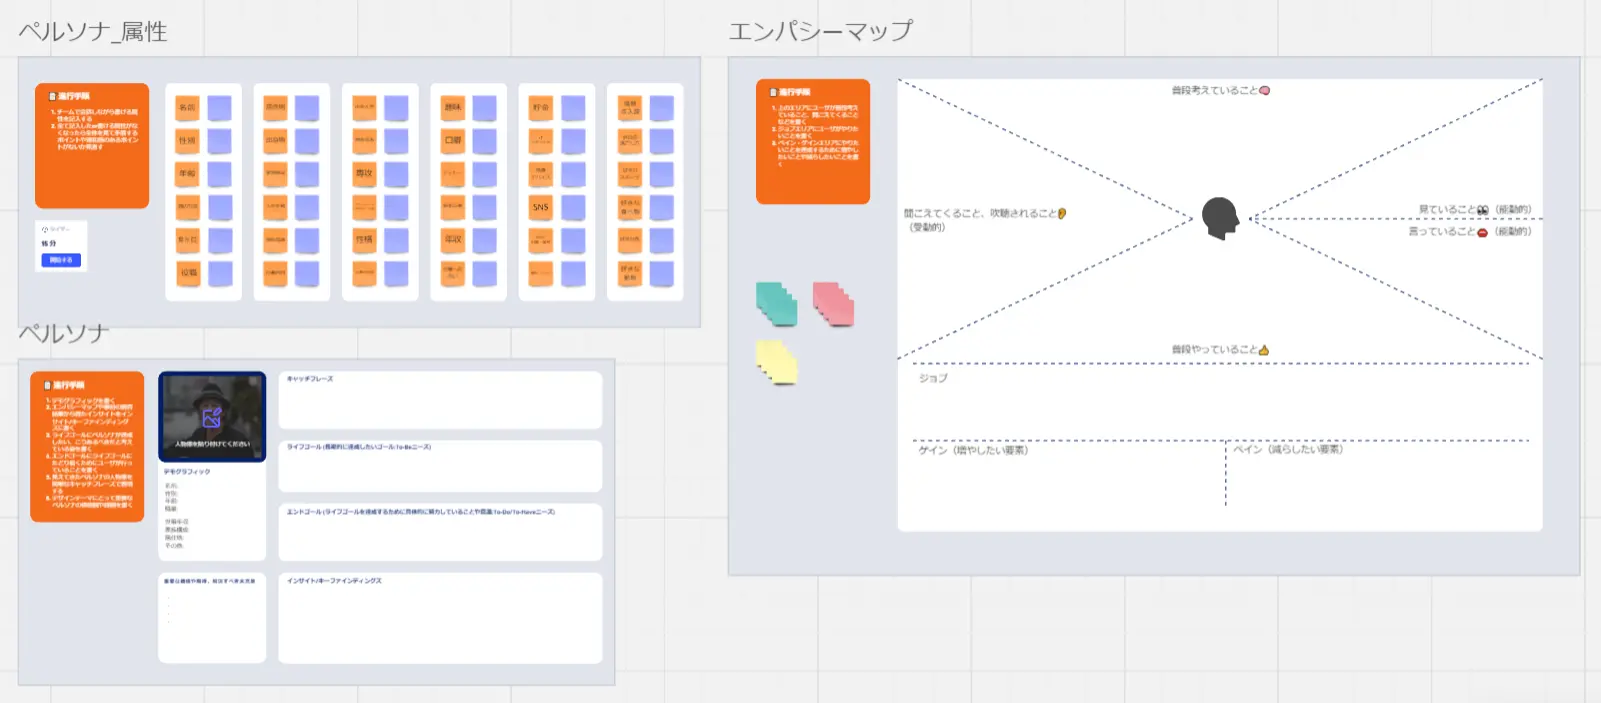Screen dimensions: 1601x703
Task: Select the persona photo placeholder thumbnail
Action: (212, 416)
